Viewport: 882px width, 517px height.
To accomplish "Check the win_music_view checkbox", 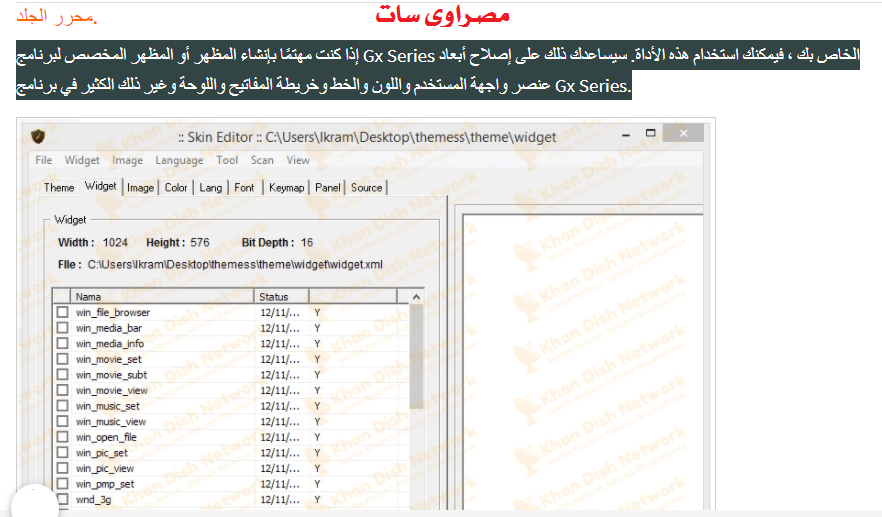I will tap(62, 421).
